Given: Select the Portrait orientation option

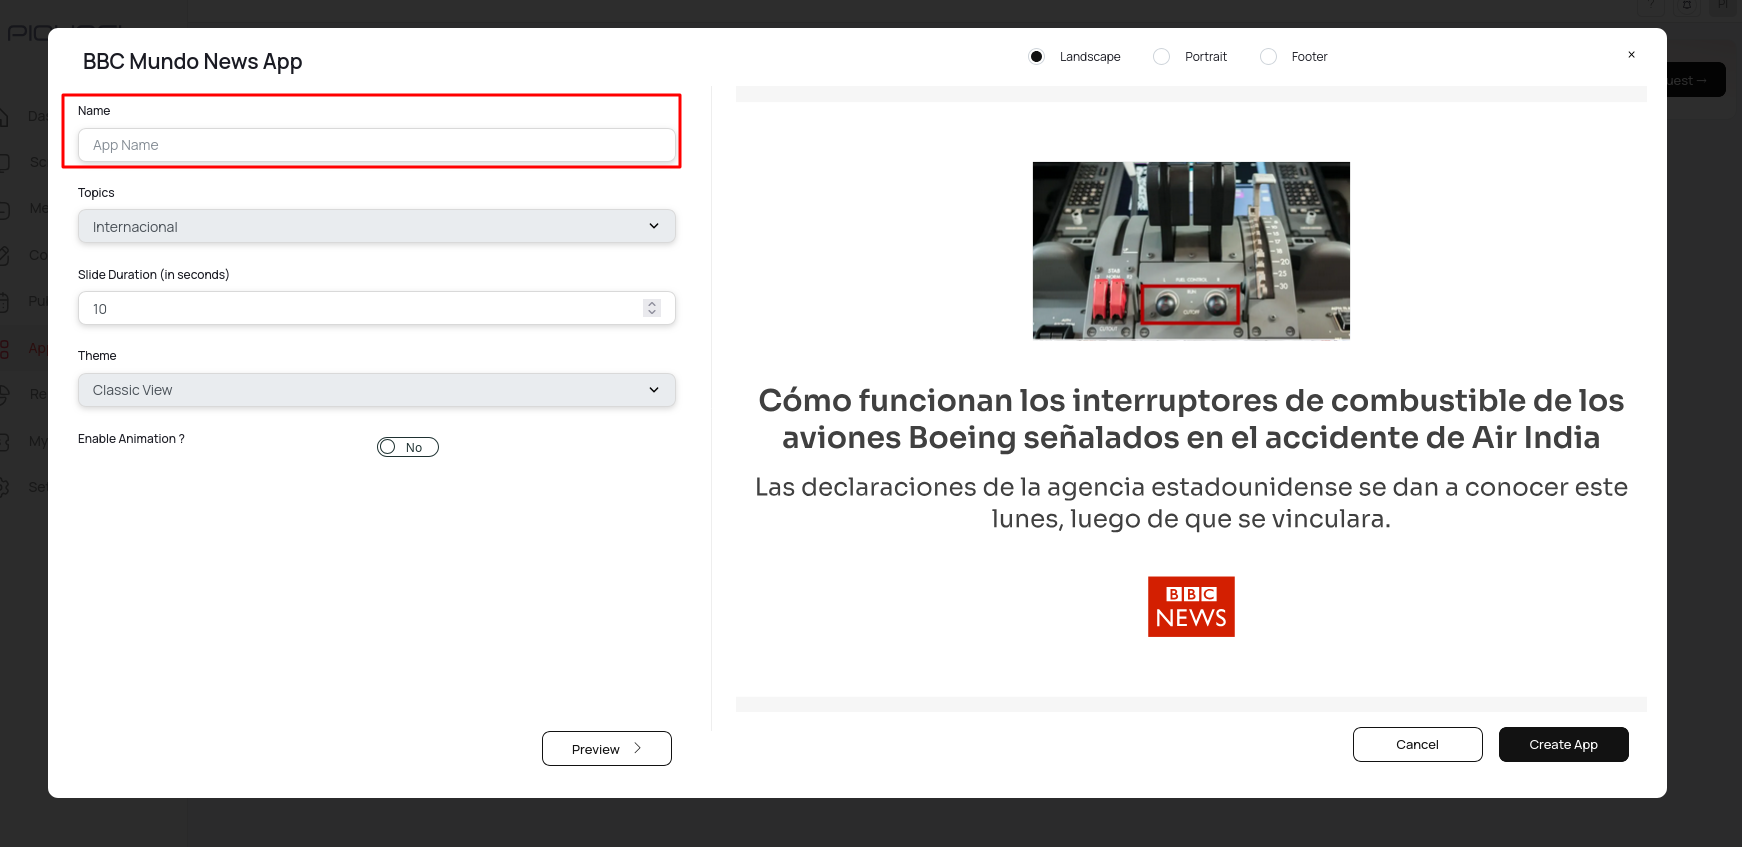Looking at the screenshot, I should coord(1161,57).
